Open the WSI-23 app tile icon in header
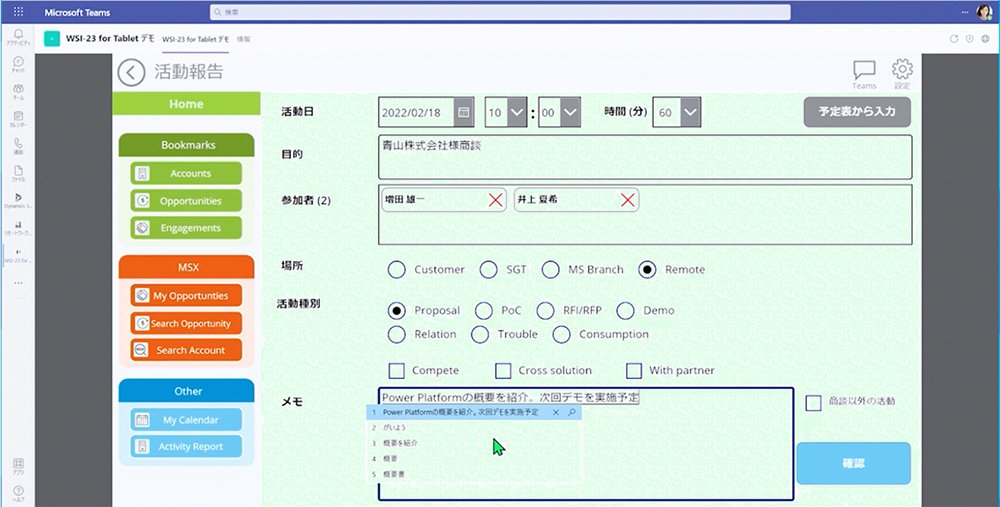 click(x=52, y=39)
